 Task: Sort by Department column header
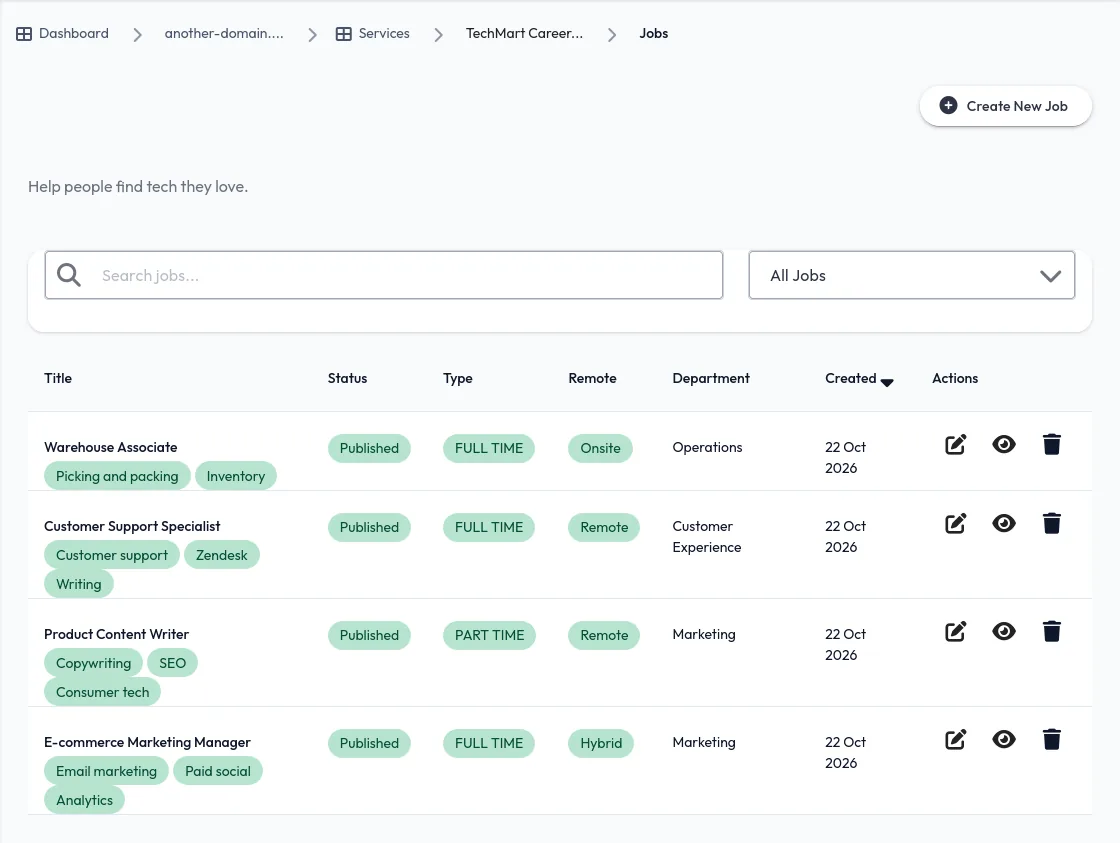tap(711, 379)
